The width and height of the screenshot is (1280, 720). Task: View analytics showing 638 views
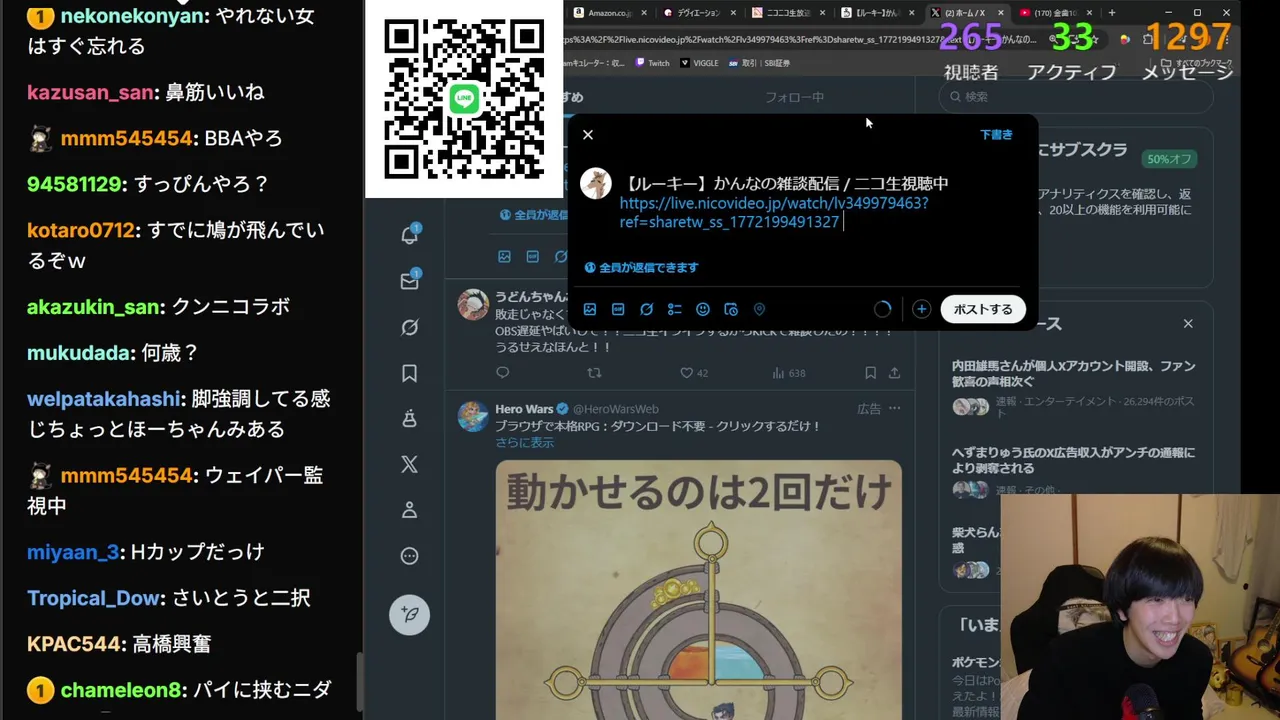point(789,373)
